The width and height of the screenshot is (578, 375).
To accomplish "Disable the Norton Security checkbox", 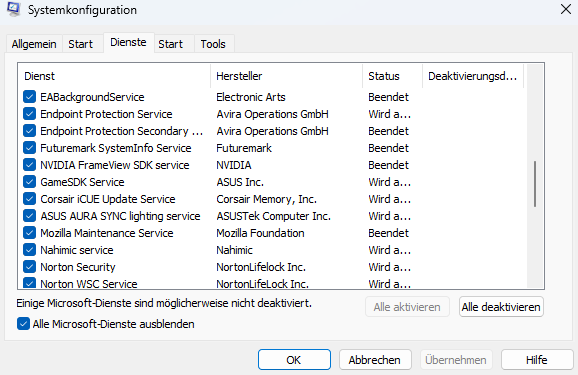I will [29, 267].
